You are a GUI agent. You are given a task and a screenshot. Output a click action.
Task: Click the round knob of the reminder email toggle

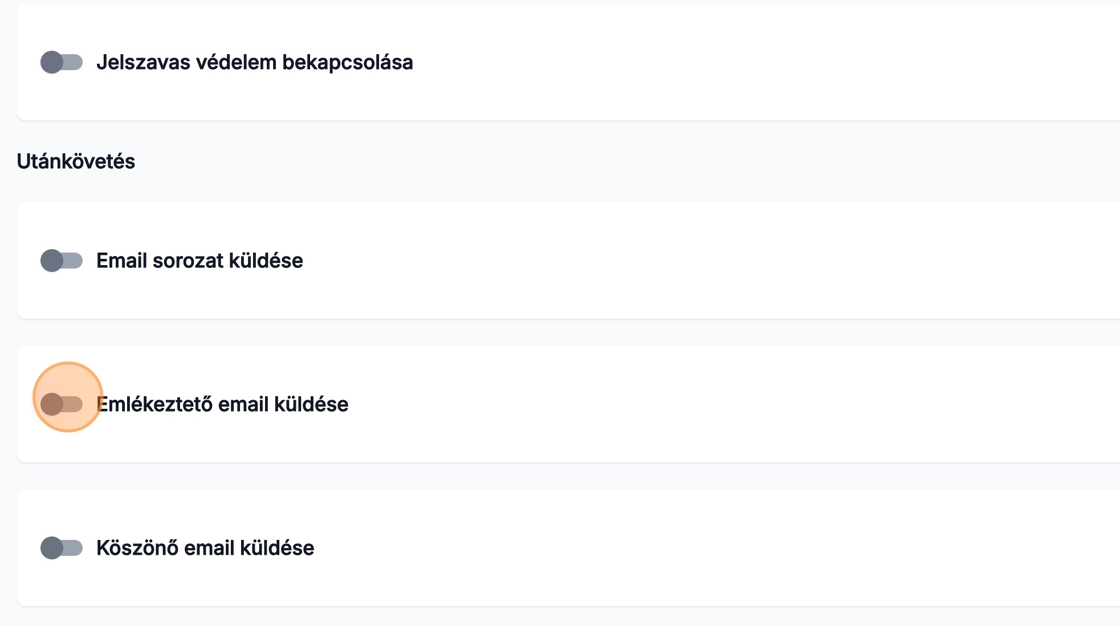pyautogui.click(x=52, y=405)
